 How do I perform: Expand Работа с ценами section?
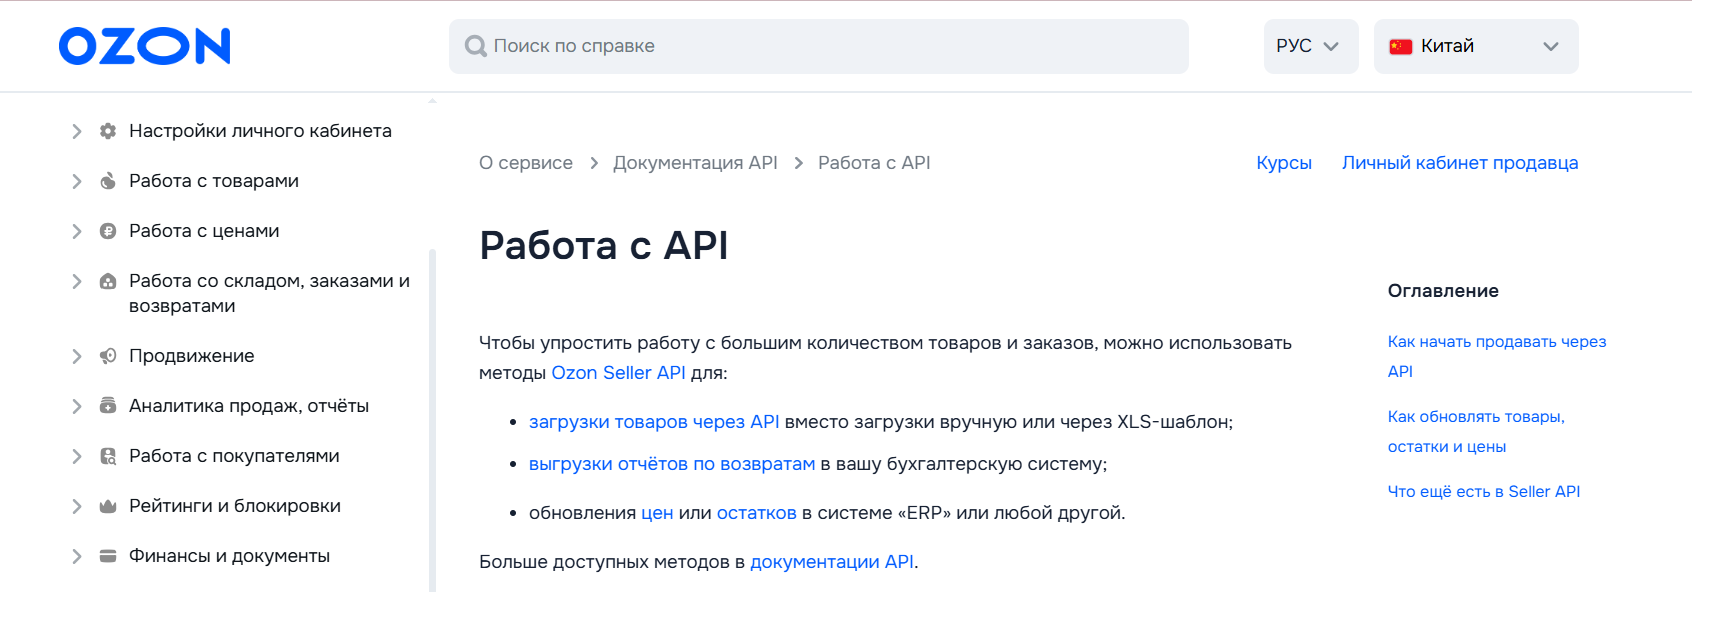tap(77, 231)
